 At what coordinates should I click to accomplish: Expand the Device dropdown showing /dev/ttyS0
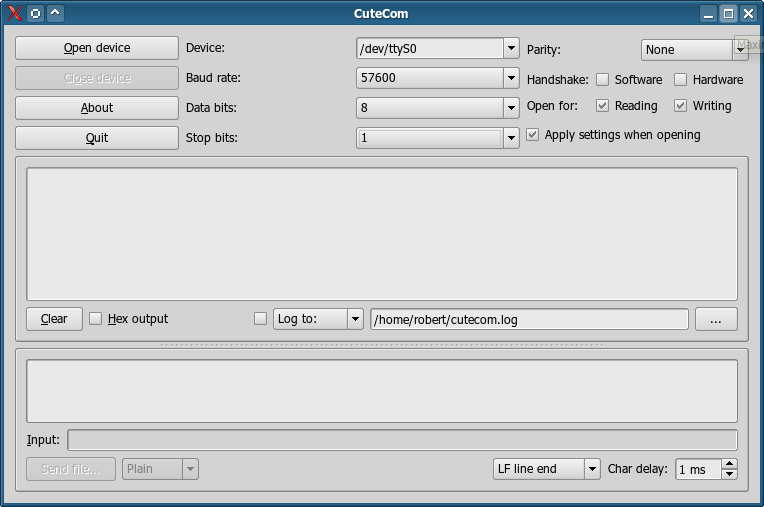pyautogui.click(x=511, y=48)
